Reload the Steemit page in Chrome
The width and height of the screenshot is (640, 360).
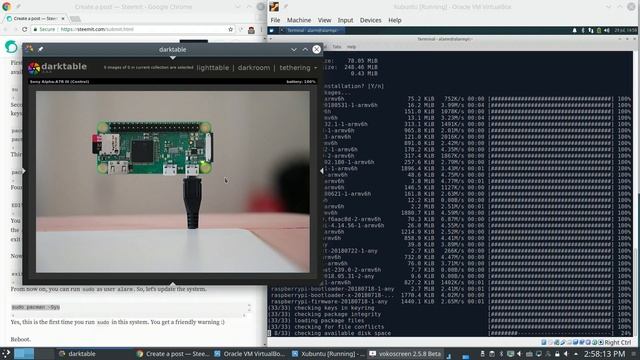pos(24,29)
